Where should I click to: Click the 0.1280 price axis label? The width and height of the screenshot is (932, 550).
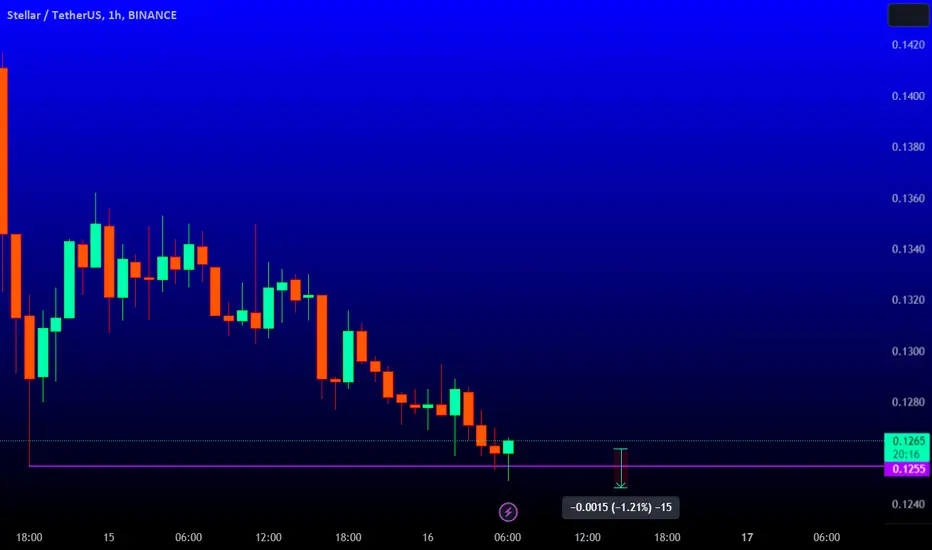pyautogui.click(x=908, y=402)
